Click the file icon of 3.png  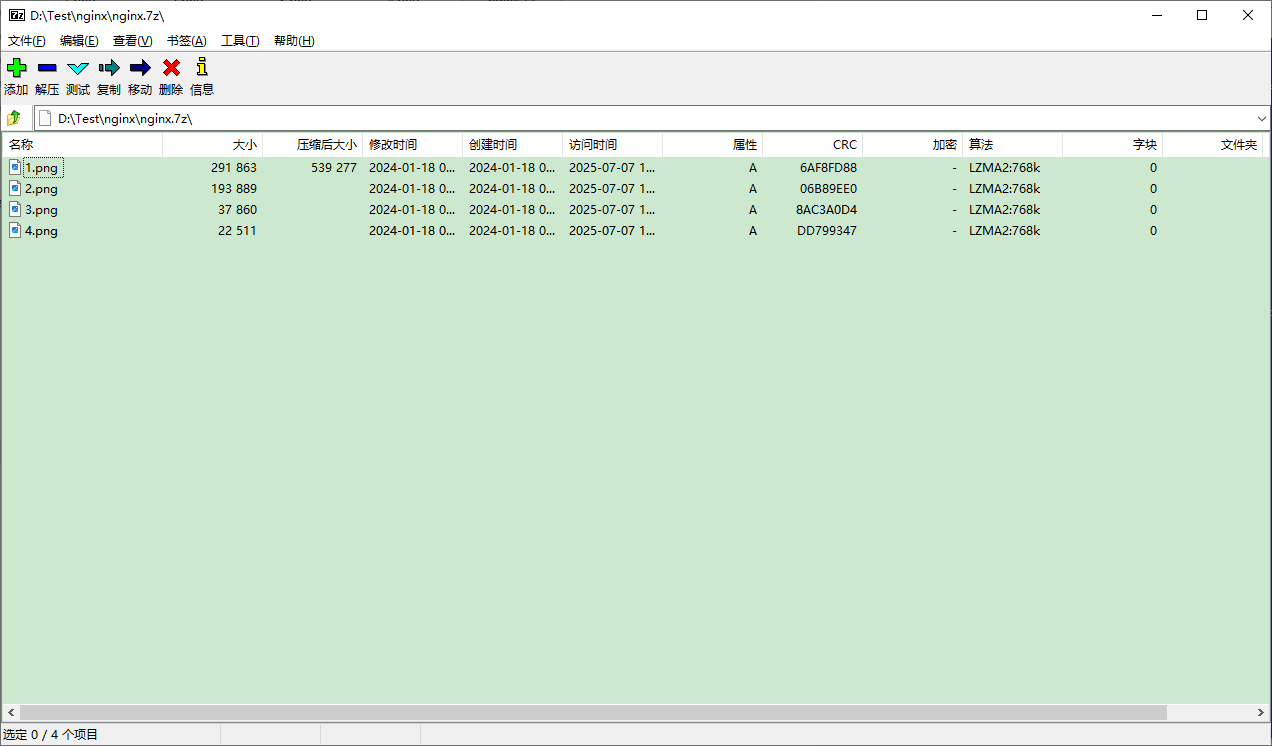tap(15, 209)
